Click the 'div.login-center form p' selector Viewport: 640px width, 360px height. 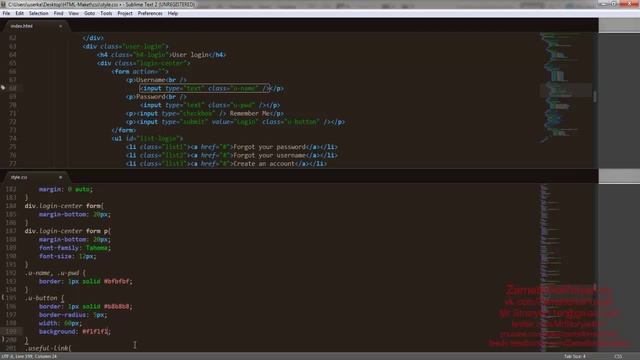[x=67, y=231]
